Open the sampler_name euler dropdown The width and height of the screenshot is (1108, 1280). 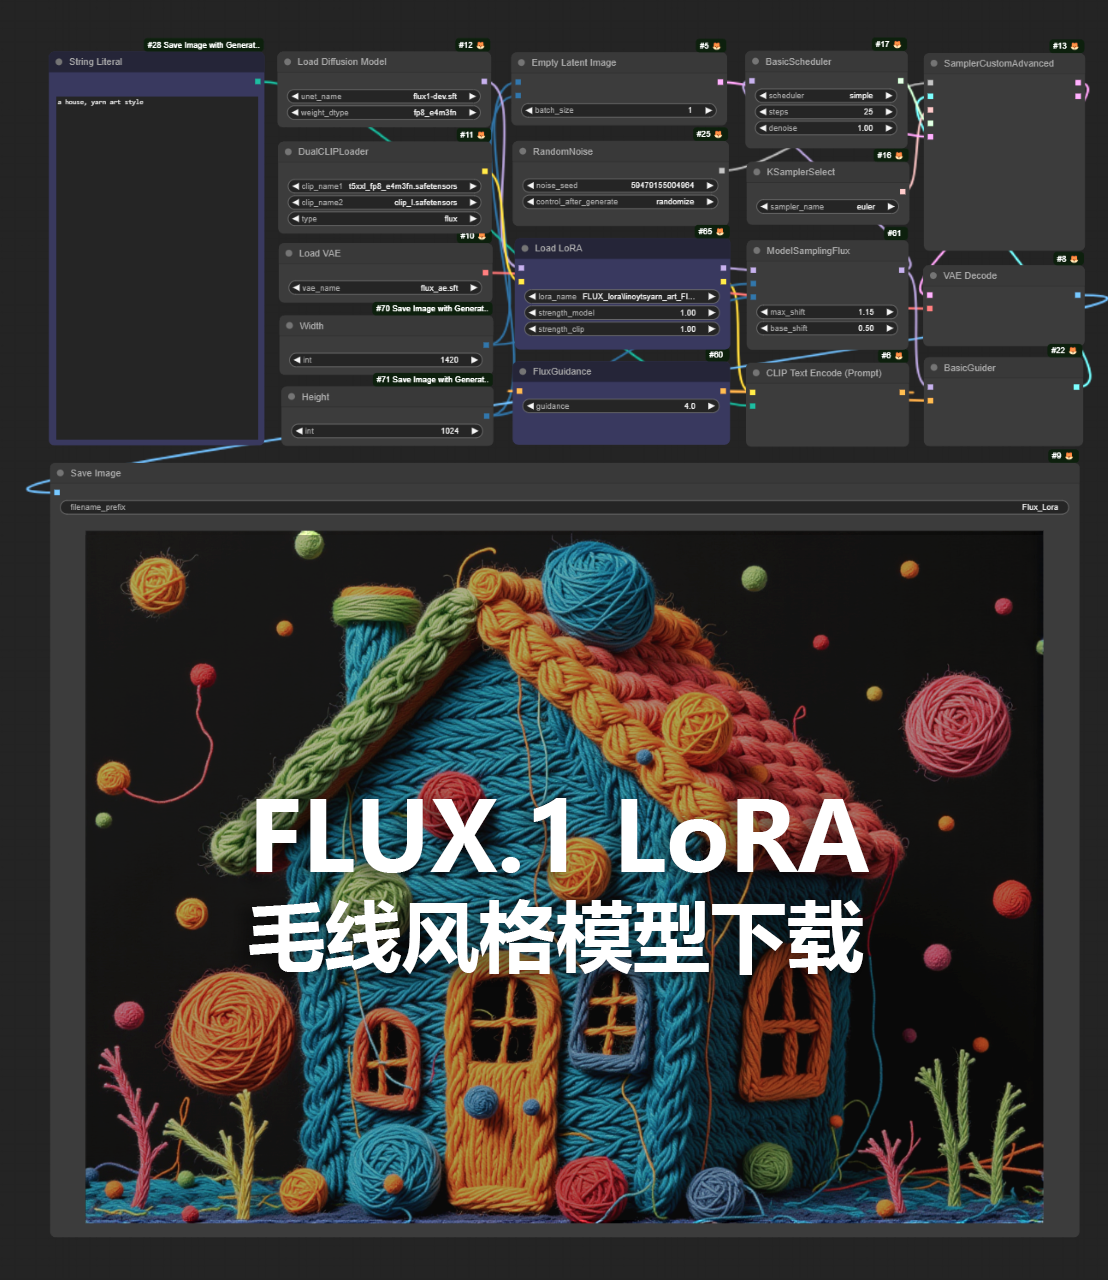point(827,207)
